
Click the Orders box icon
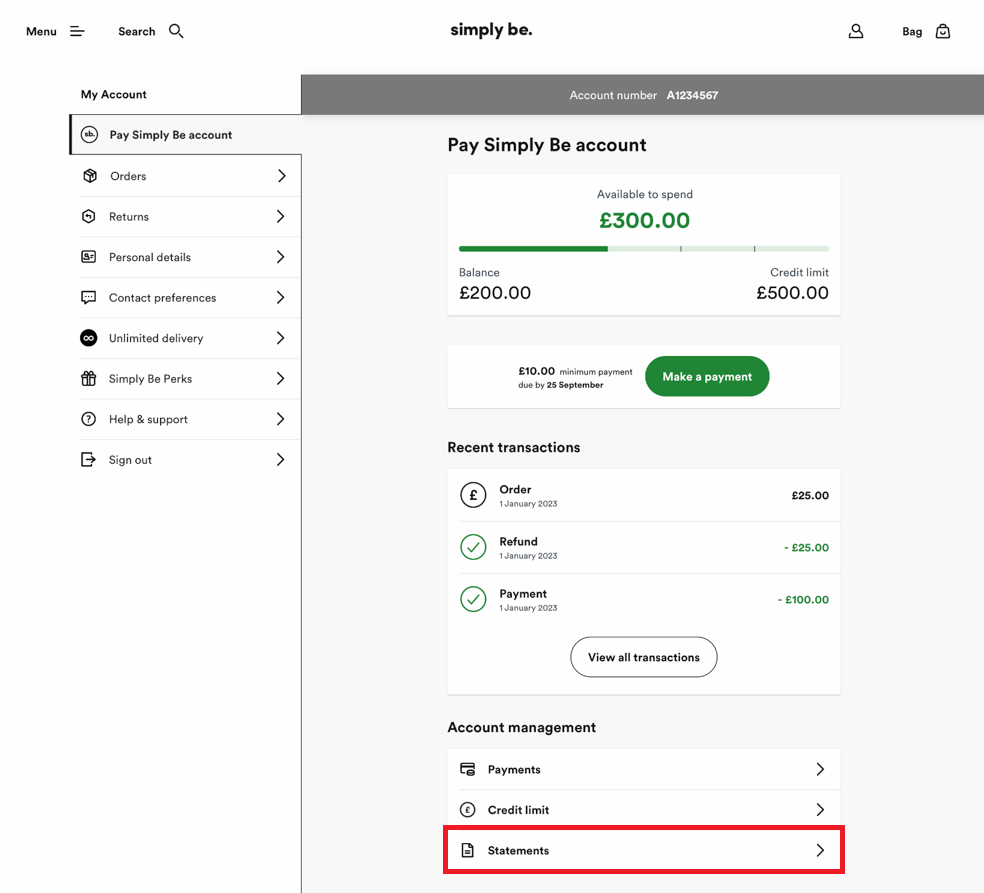click(x=90, y=176)
